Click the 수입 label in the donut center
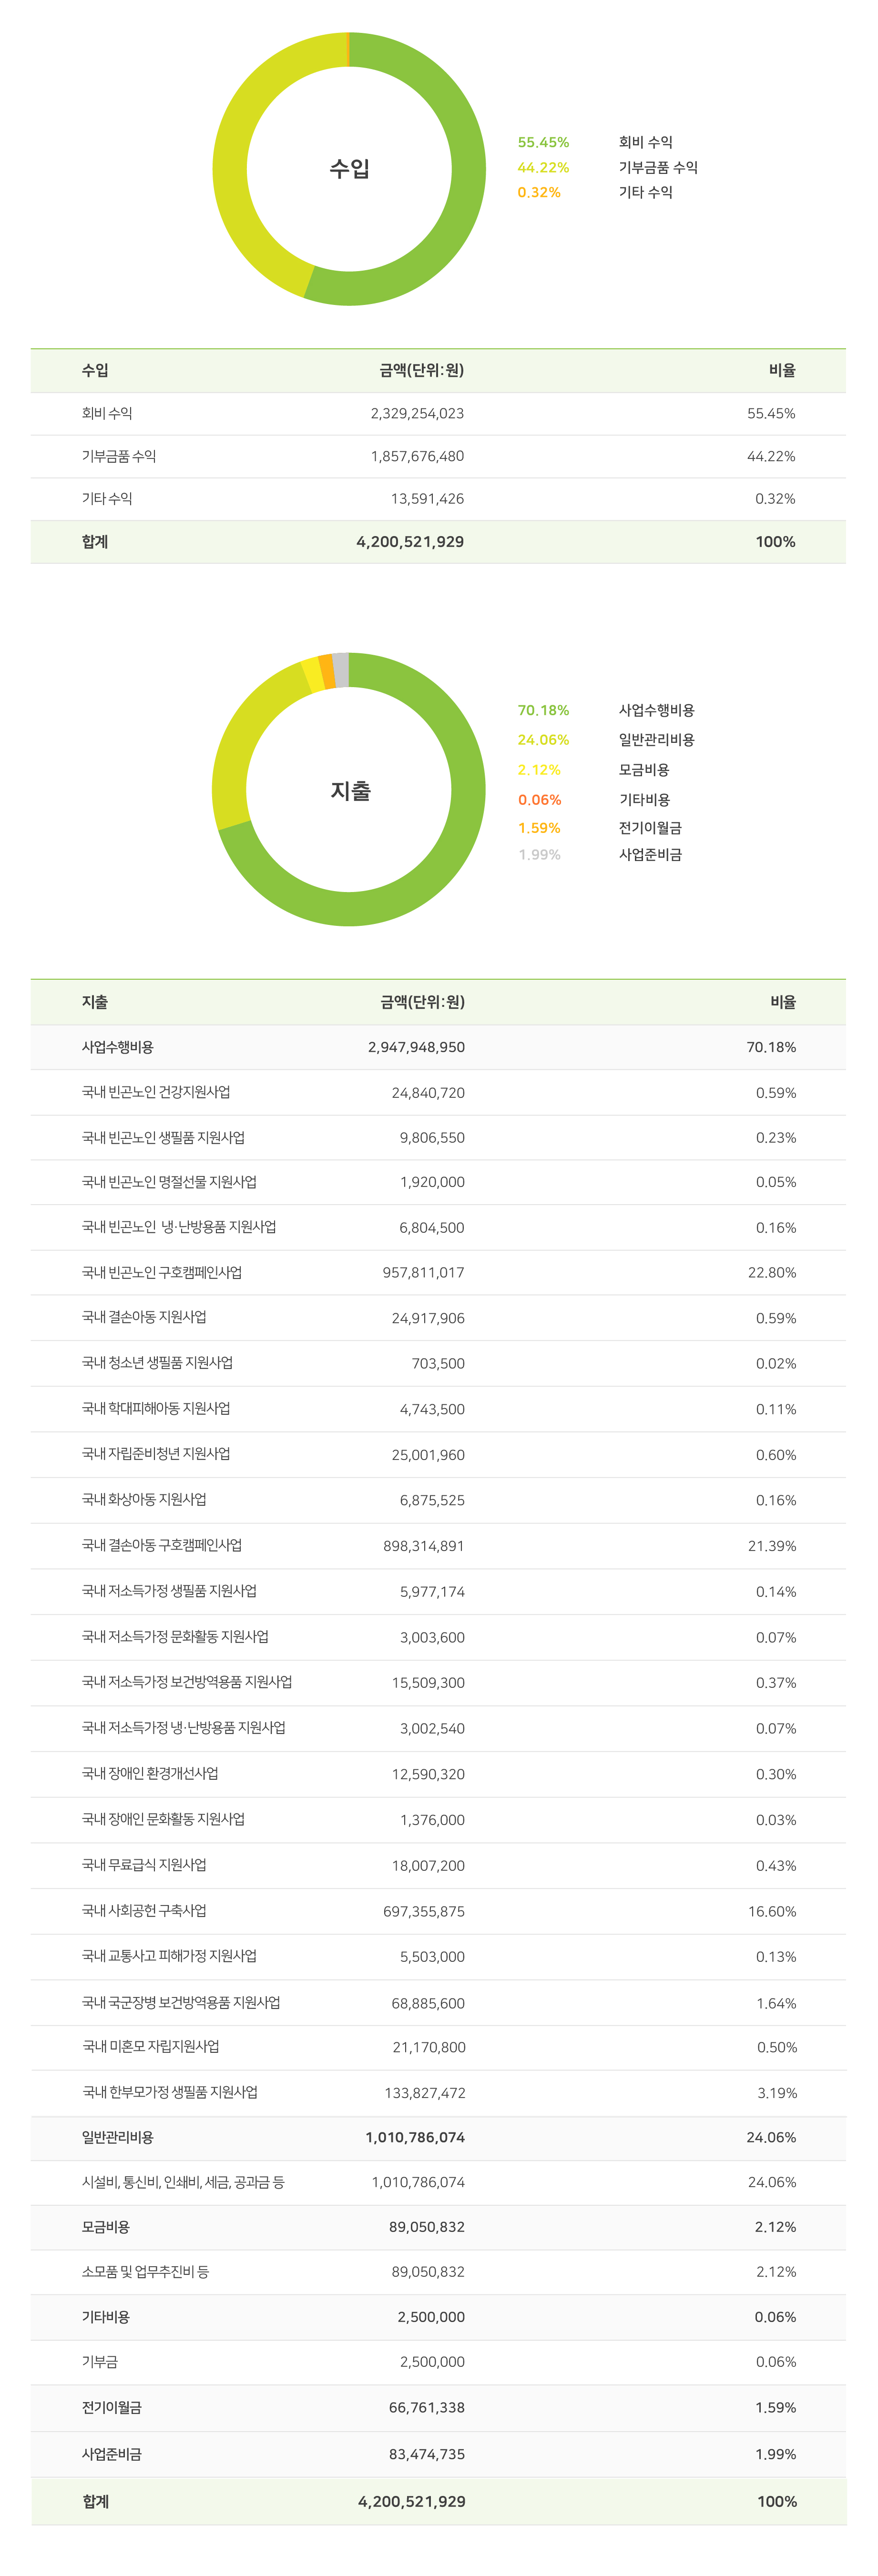 coord(349,169)
